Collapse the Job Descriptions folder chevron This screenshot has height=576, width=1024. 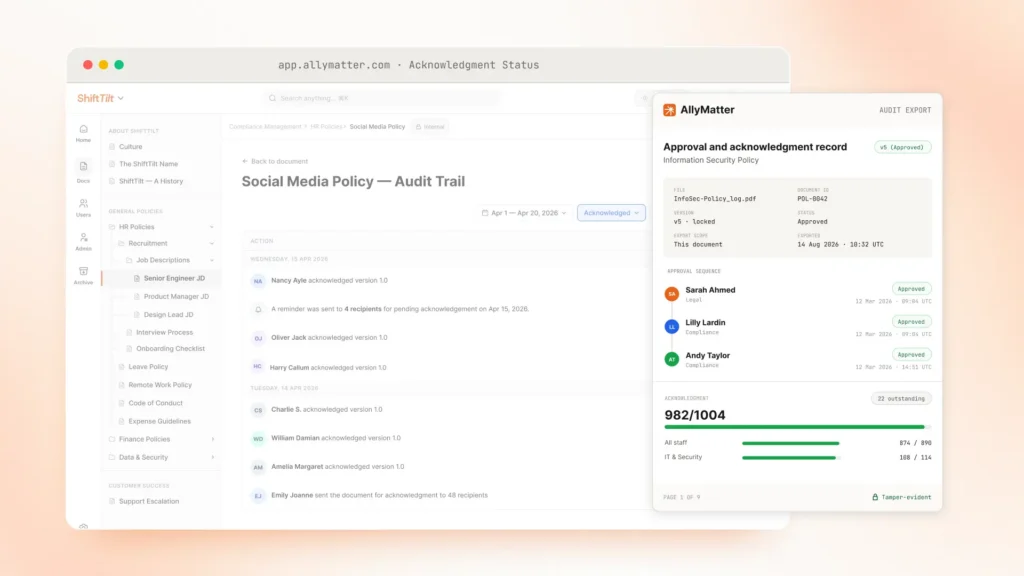point(212,261)
